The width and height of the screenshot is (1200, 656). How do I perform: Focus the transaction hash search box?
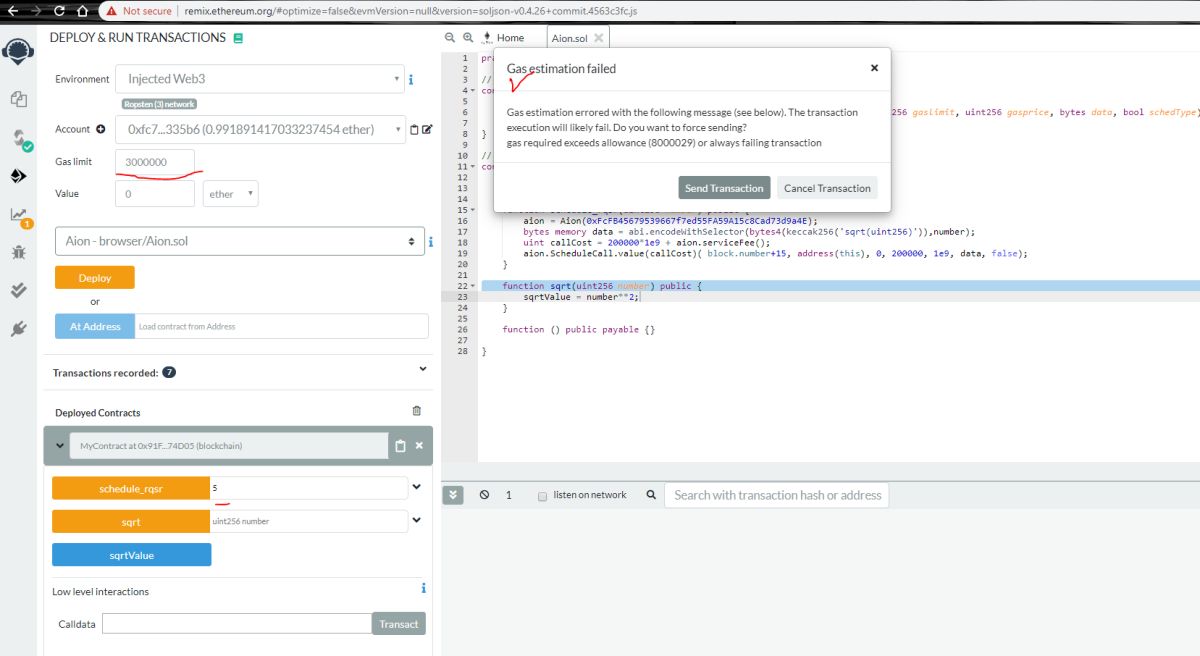[777, 495]
